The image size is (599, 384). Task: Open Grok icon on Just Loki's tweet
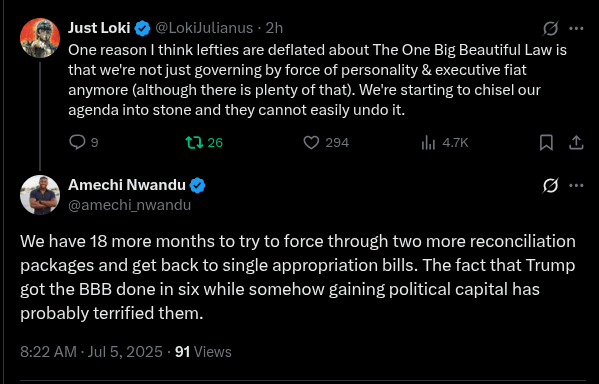tap(550, 28)
